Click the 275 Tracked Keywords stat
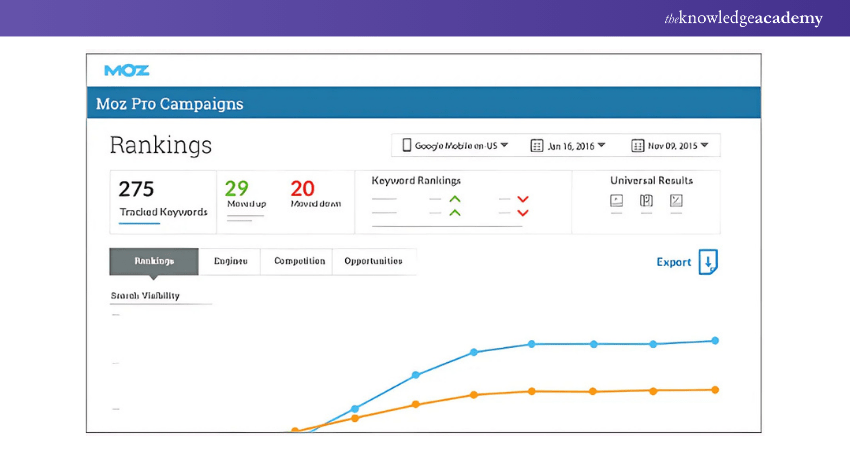 162,197
